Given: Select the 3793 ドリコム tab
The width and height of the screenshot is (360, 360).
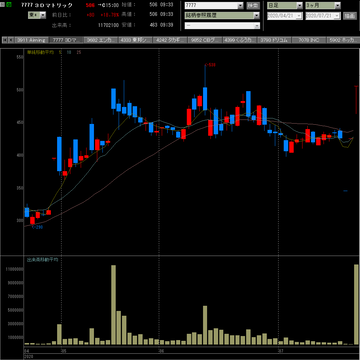Looking at the screenshot, I should coord(273,40).
